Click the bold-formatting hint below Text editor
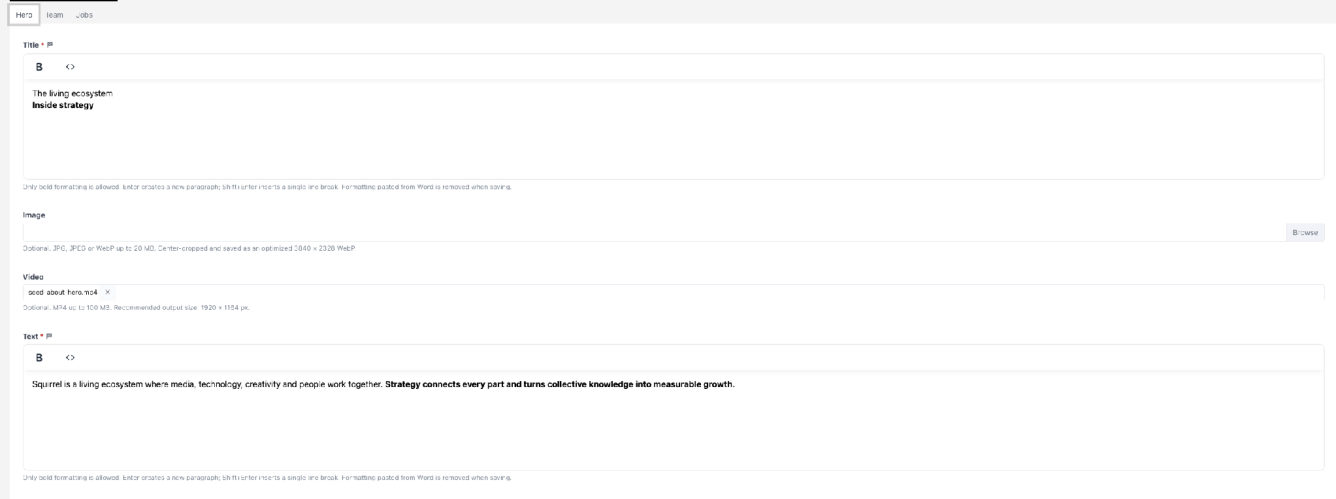The width and height of the screenshot is (1336, 499). coord(267,478)
